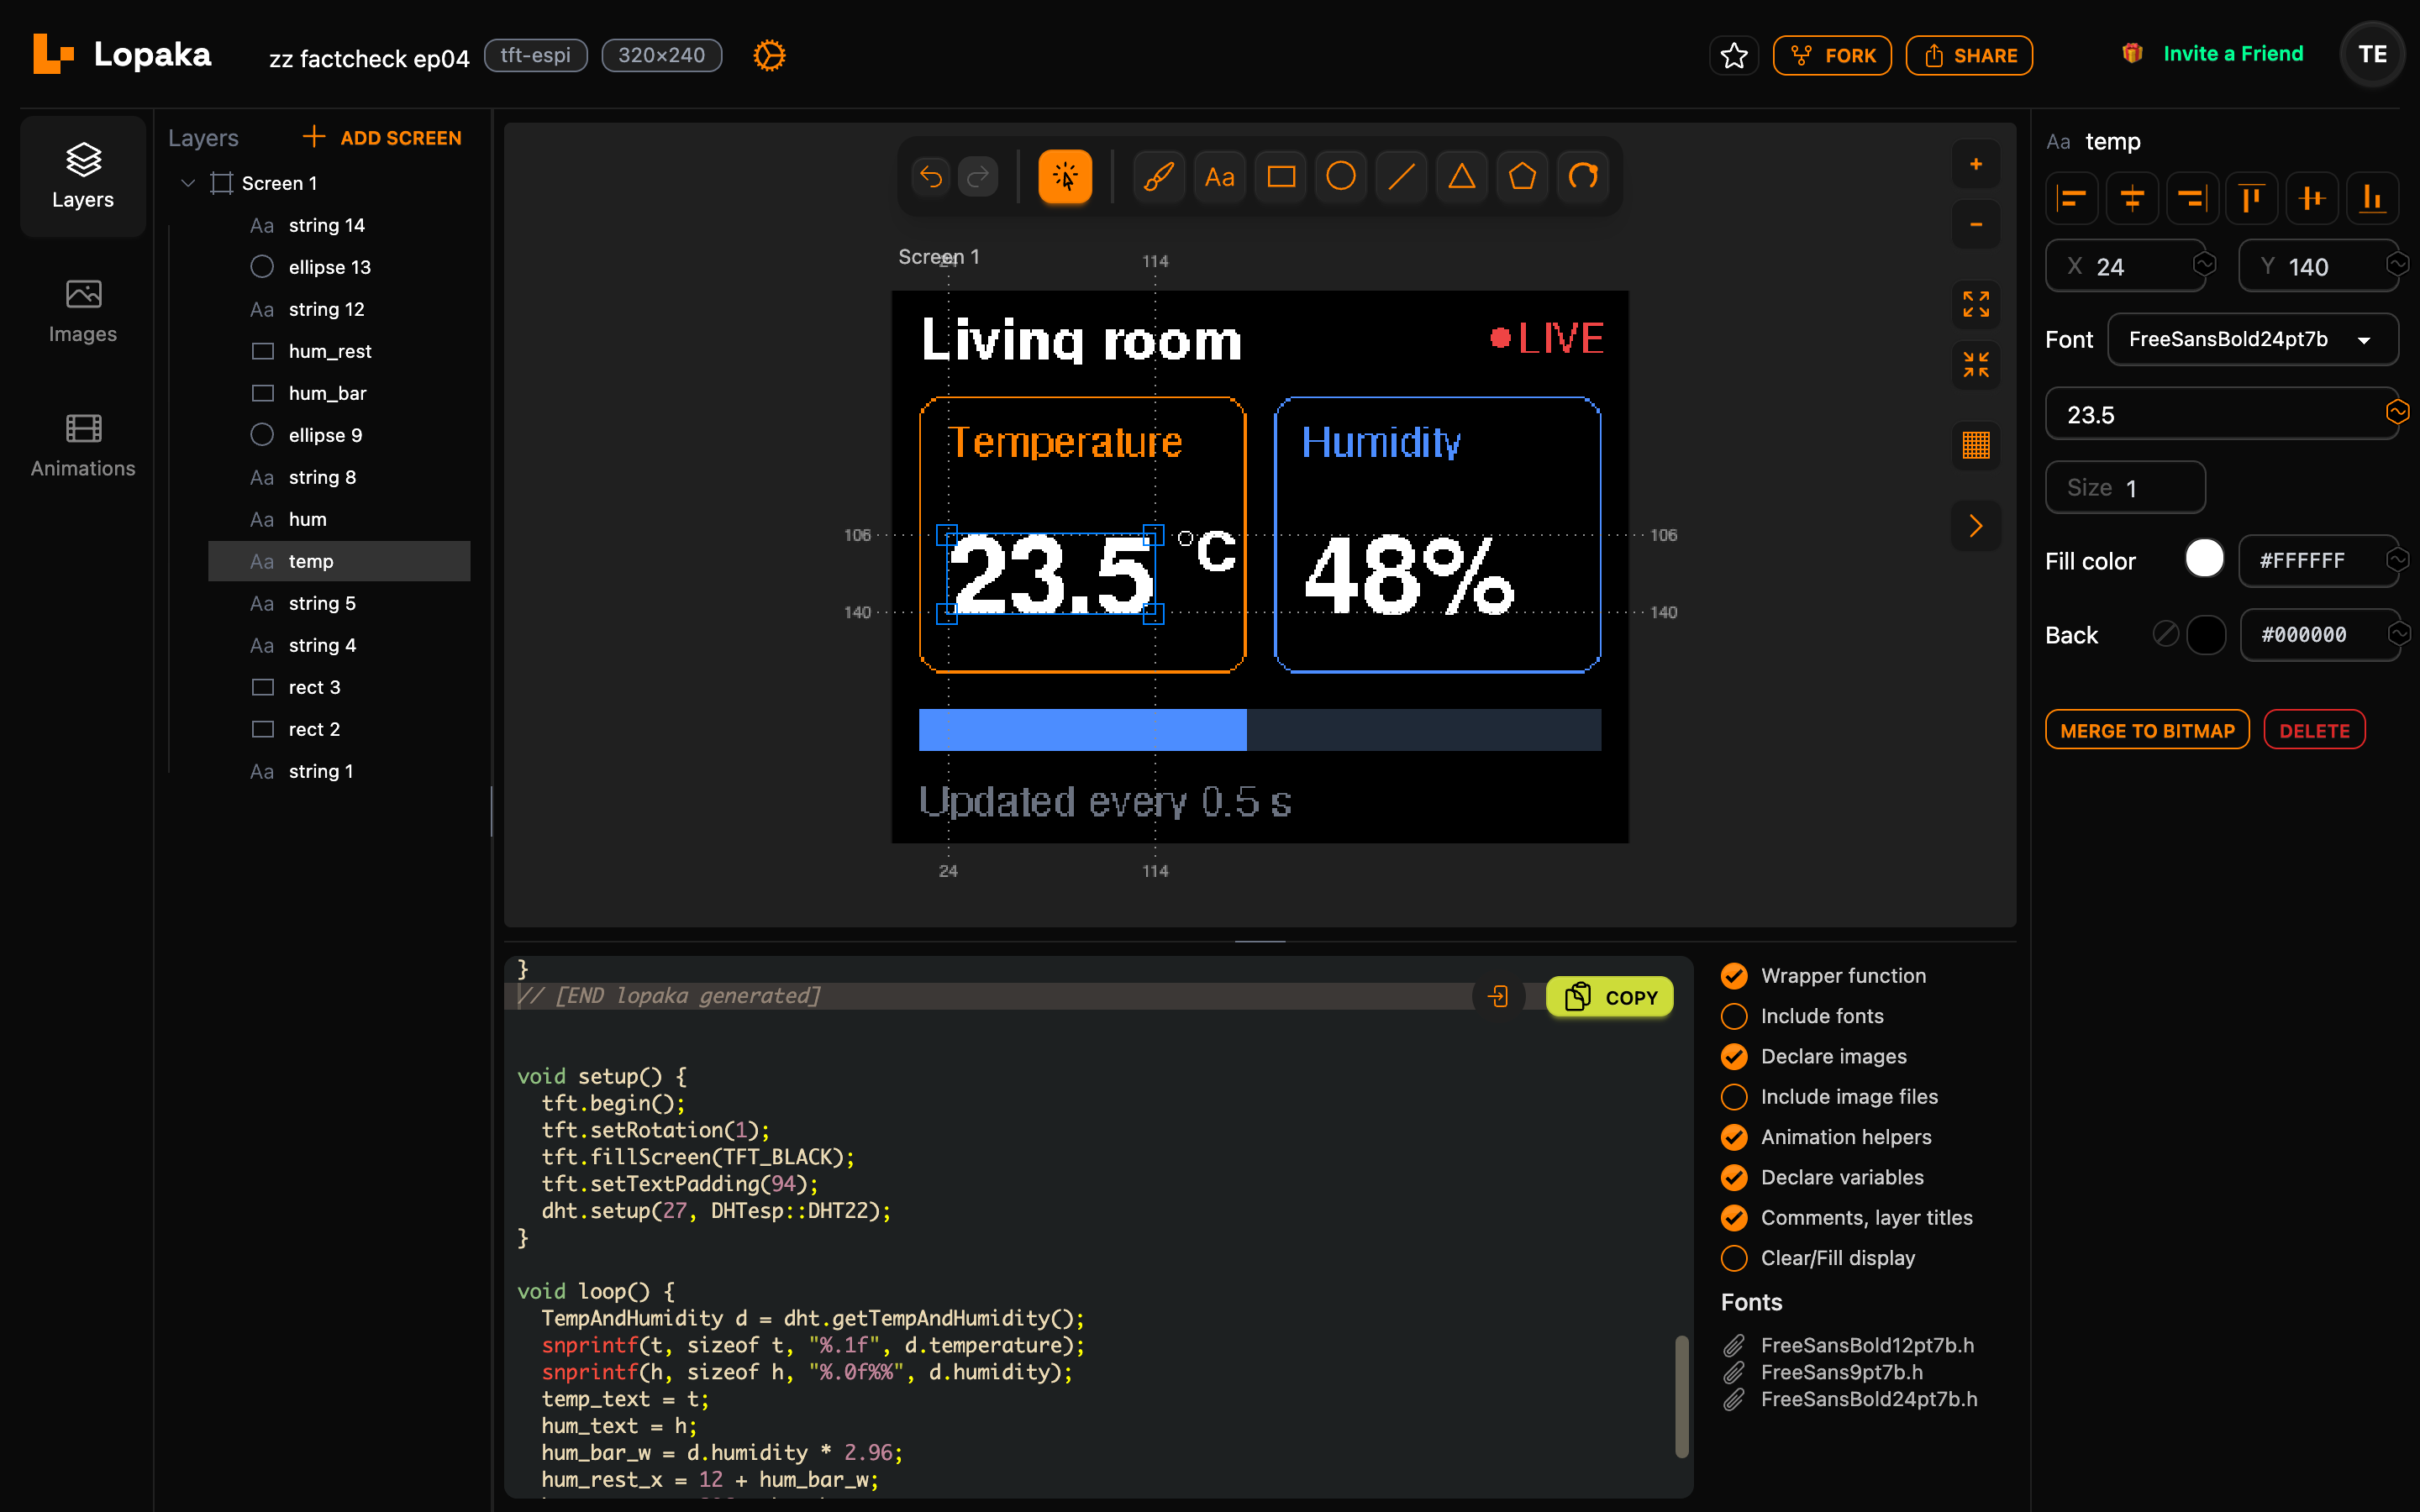Screen dimensions: 2420x1512
Task: Click the fit-to-screen expand icon
Action: [x=1976, y=304]
